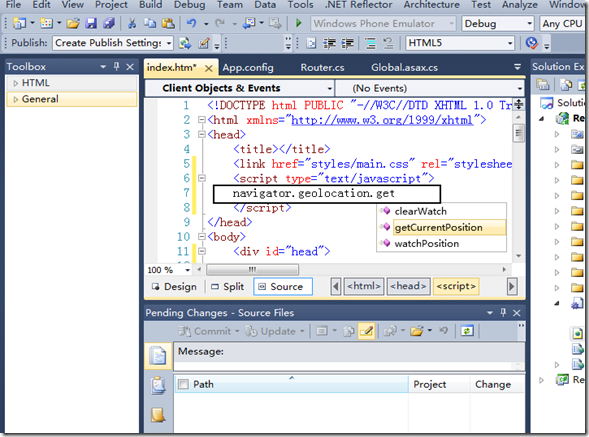The width and height of the screenshot is (589, 437).
Task: Cut selection using scissors icon
Action: pyautogui.click(x=132, y=24)
